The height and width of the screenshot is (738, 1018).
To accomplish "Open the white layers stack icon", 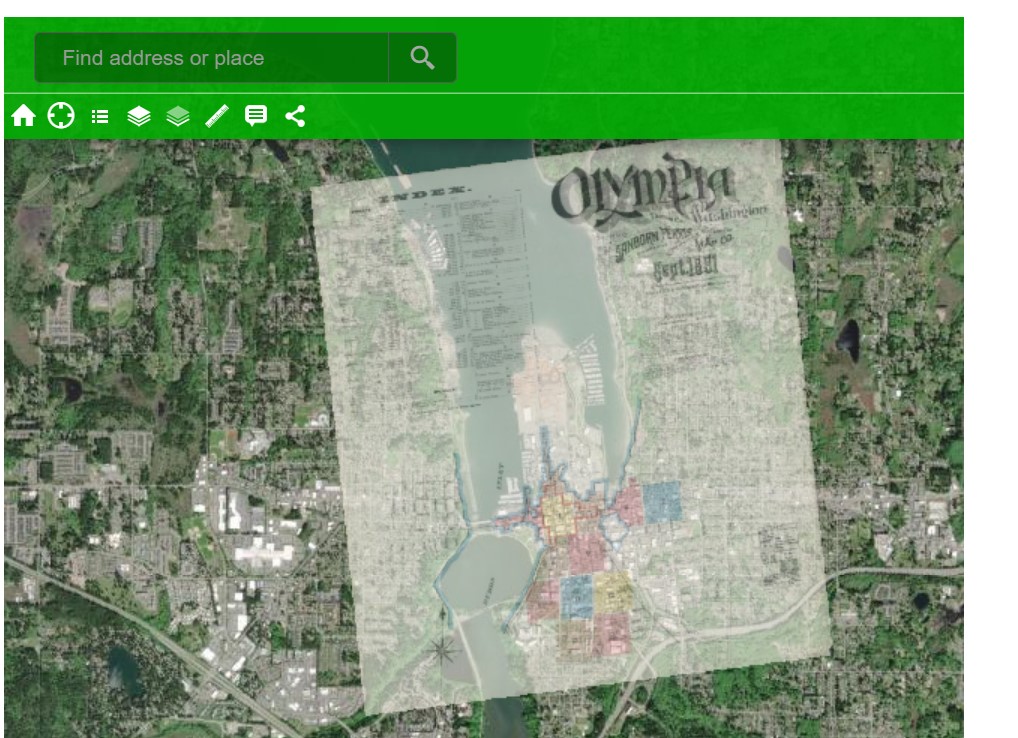I will (x=139, y=117).
